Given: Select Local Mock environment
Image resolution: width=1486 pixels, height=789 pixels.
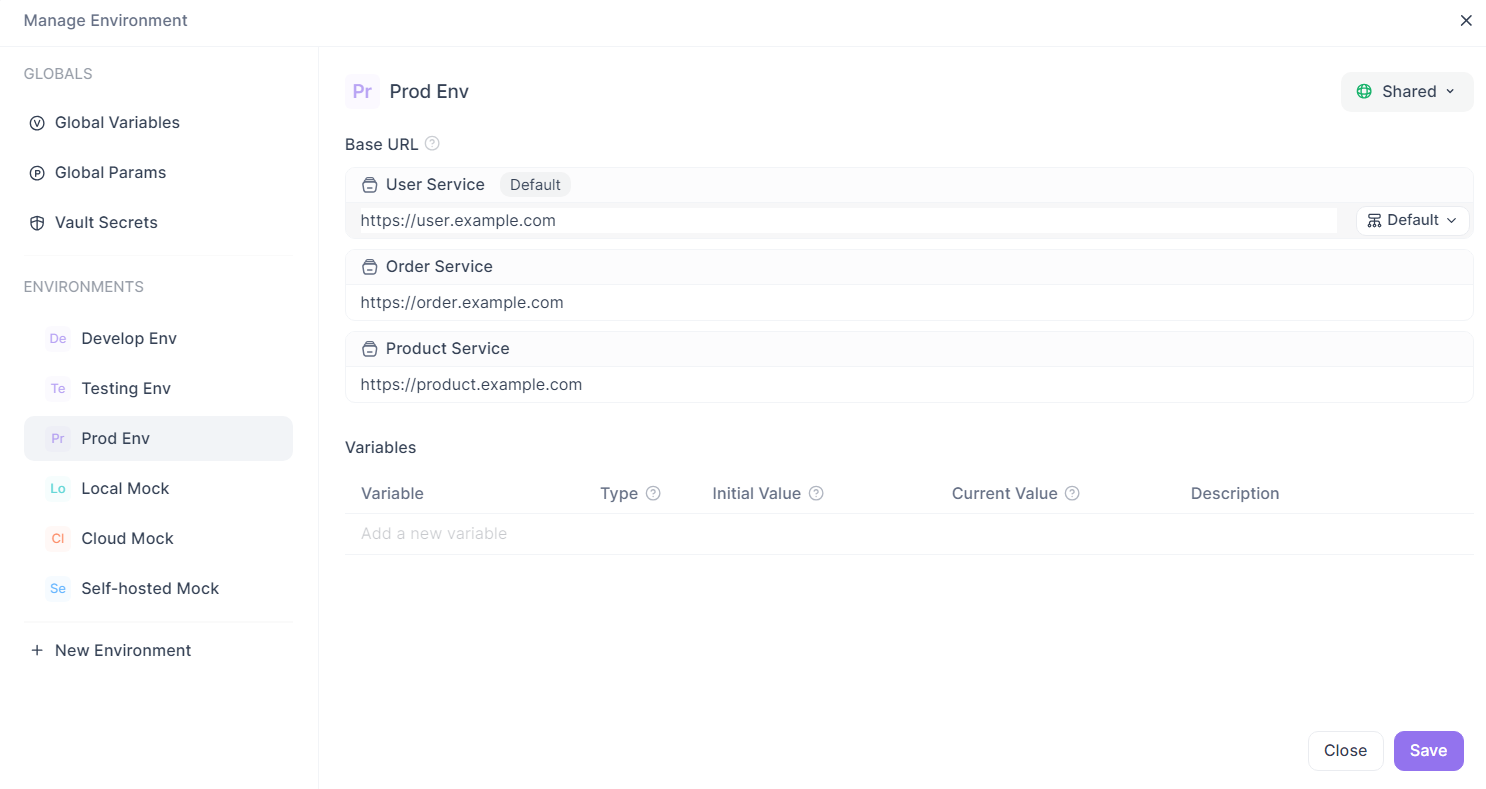Looking at the screenshot, I should click(x=158, y=488).
